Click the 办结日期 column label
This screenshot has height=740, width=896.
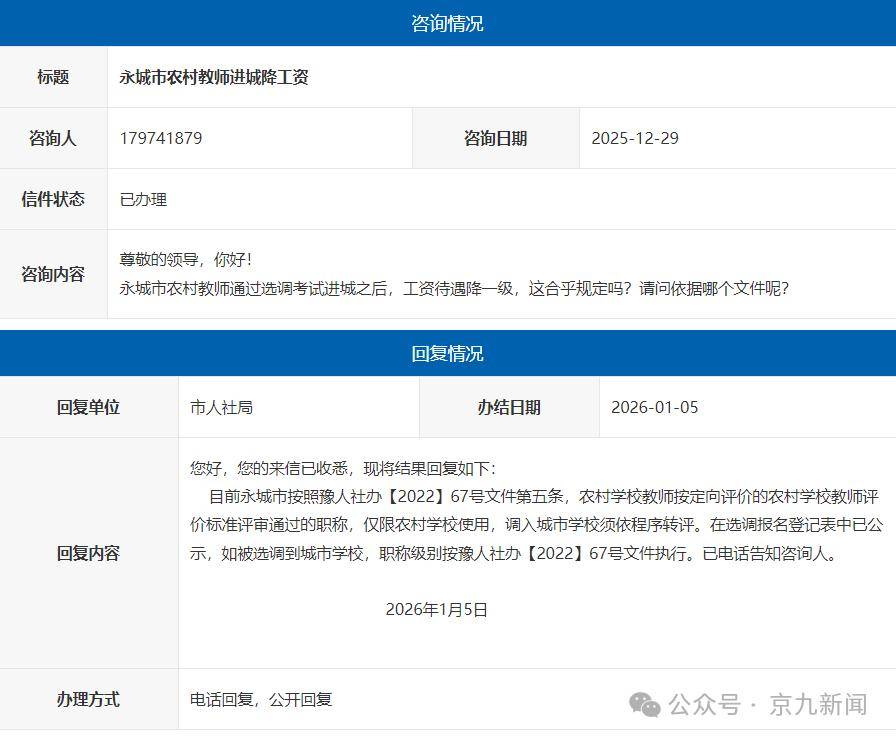(x=509, y=407)
